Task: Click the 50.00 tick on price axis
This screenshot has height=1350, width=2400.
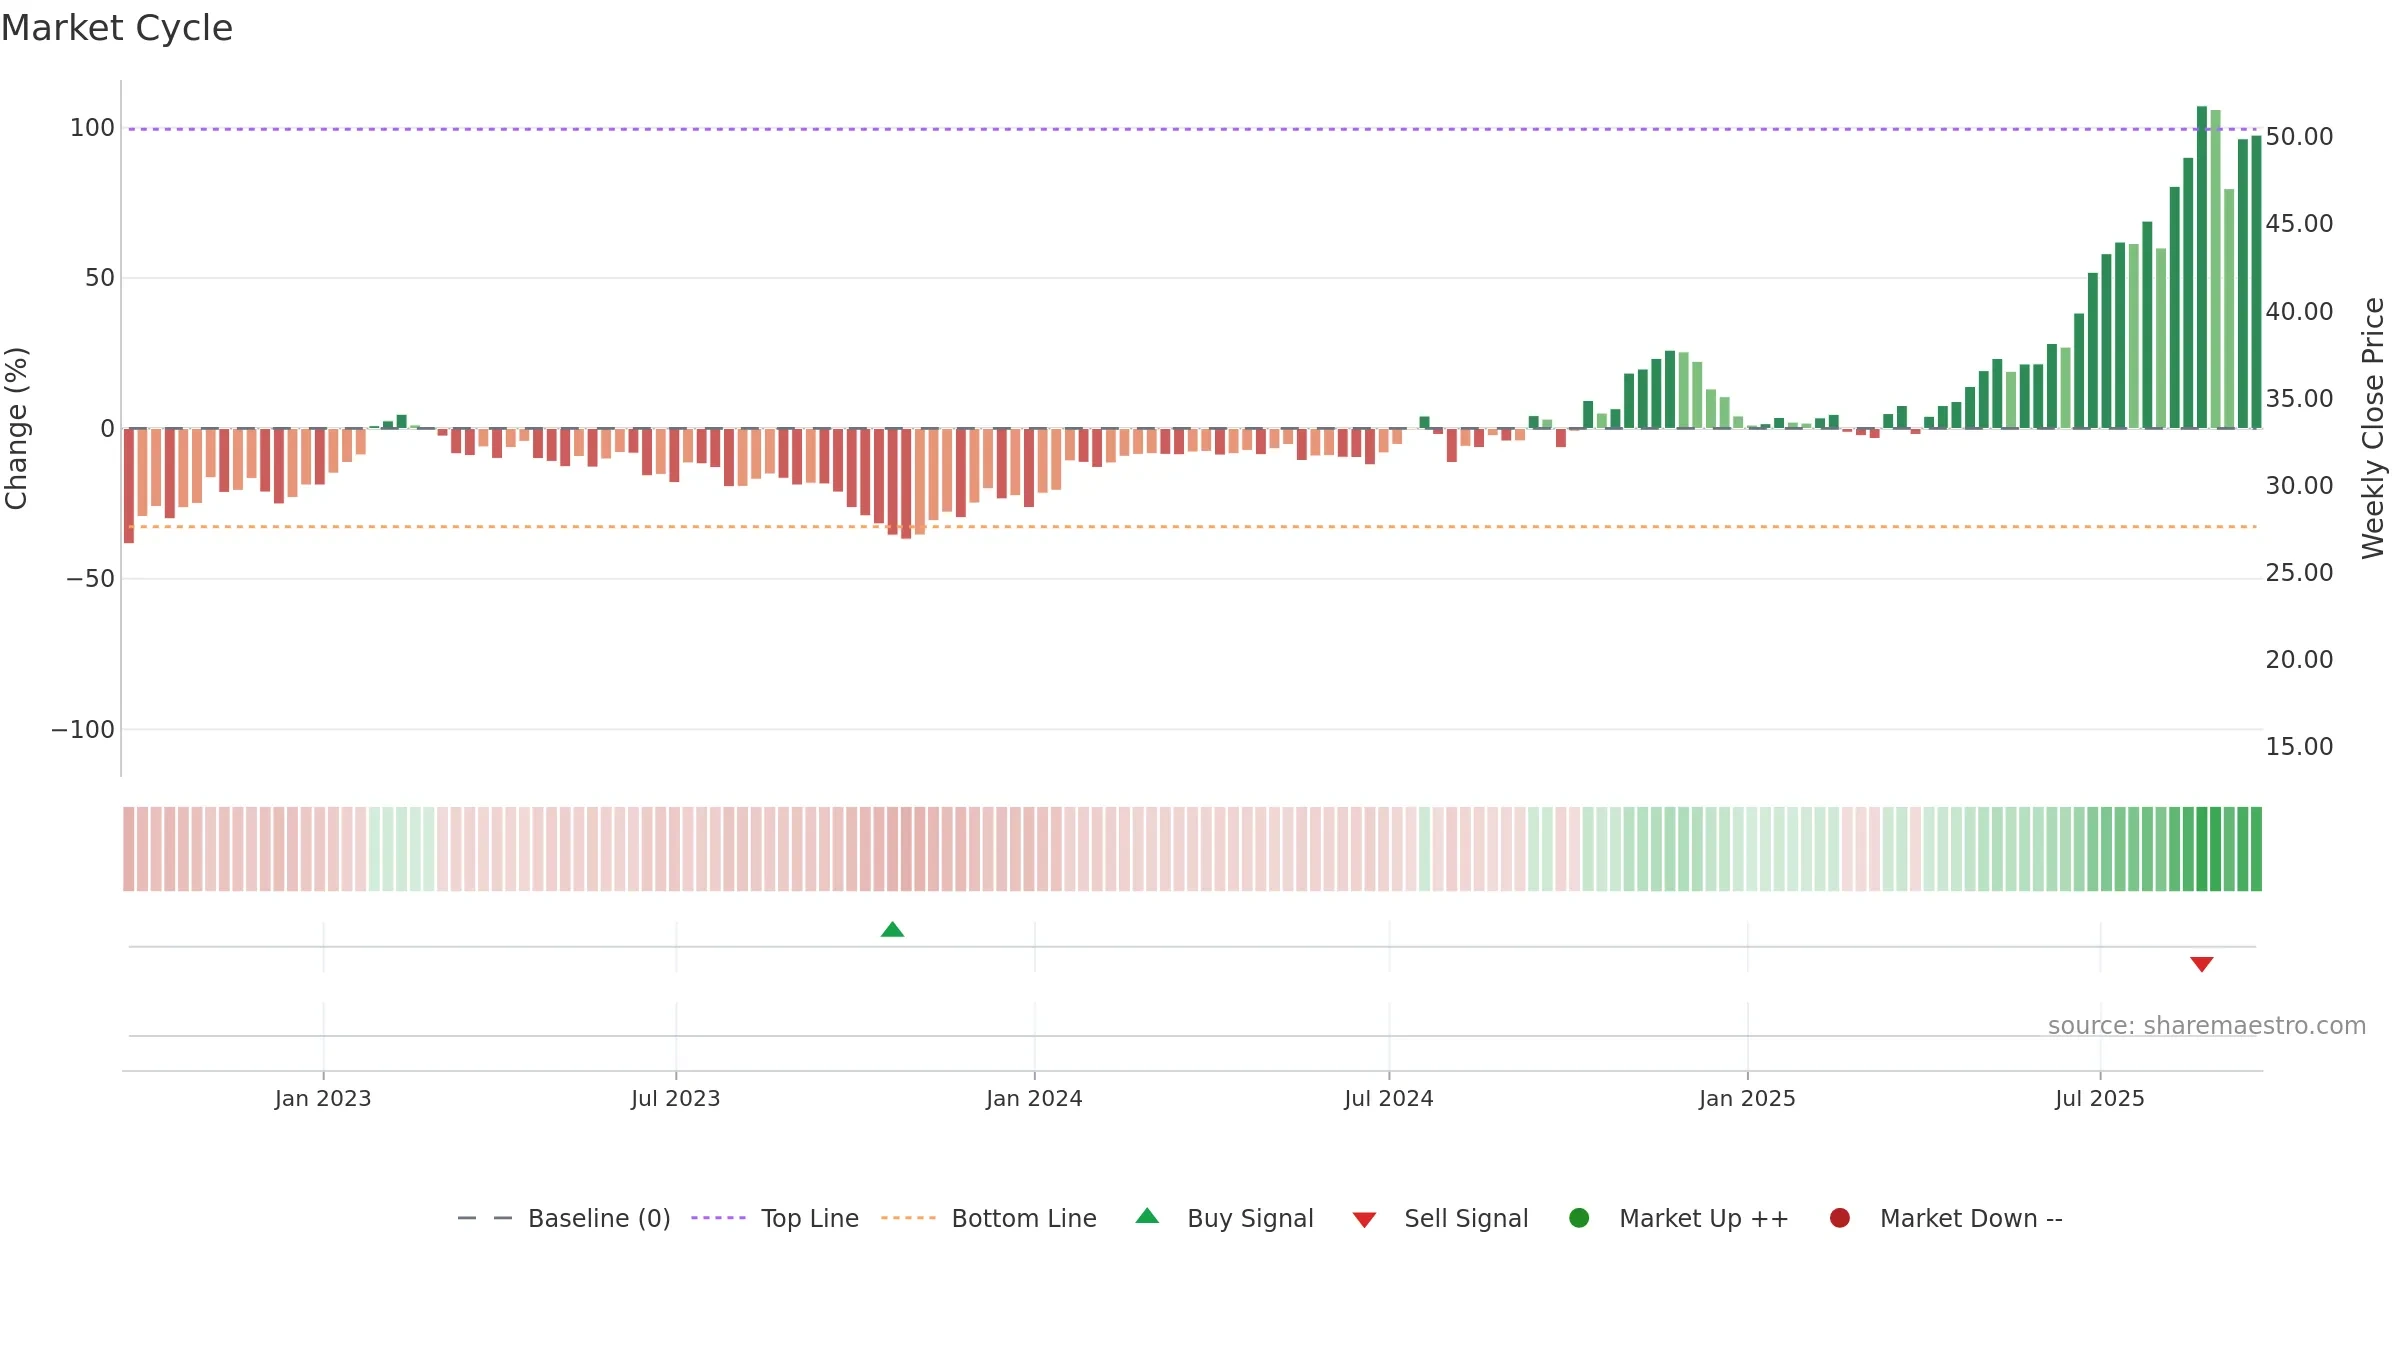Action: pos(2299,137)
